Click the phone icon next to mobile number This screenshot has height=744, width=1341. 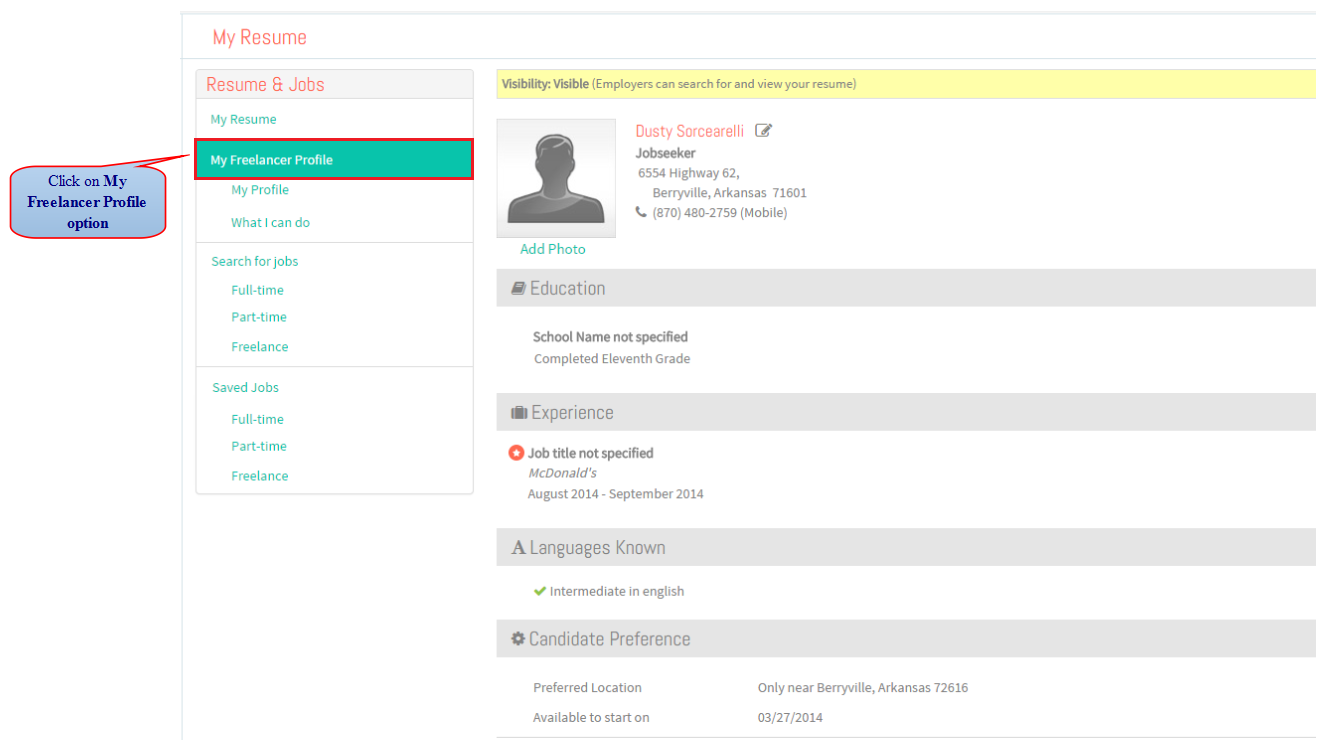click(641, 212)
